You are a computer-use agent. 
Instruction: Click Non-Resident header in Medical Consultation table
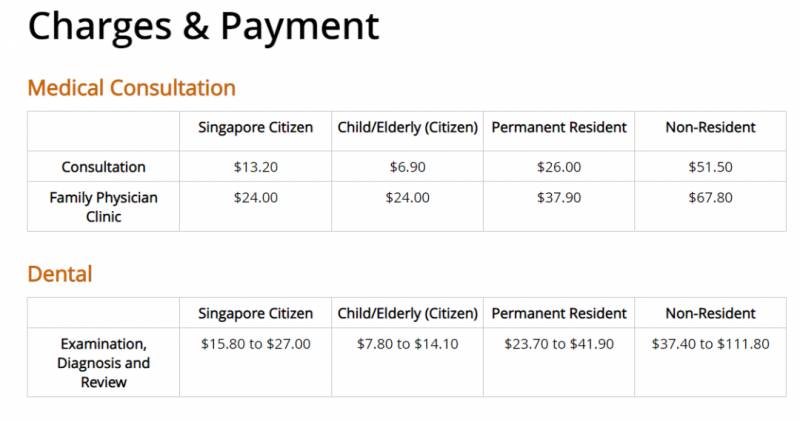[x=710, y=127]
